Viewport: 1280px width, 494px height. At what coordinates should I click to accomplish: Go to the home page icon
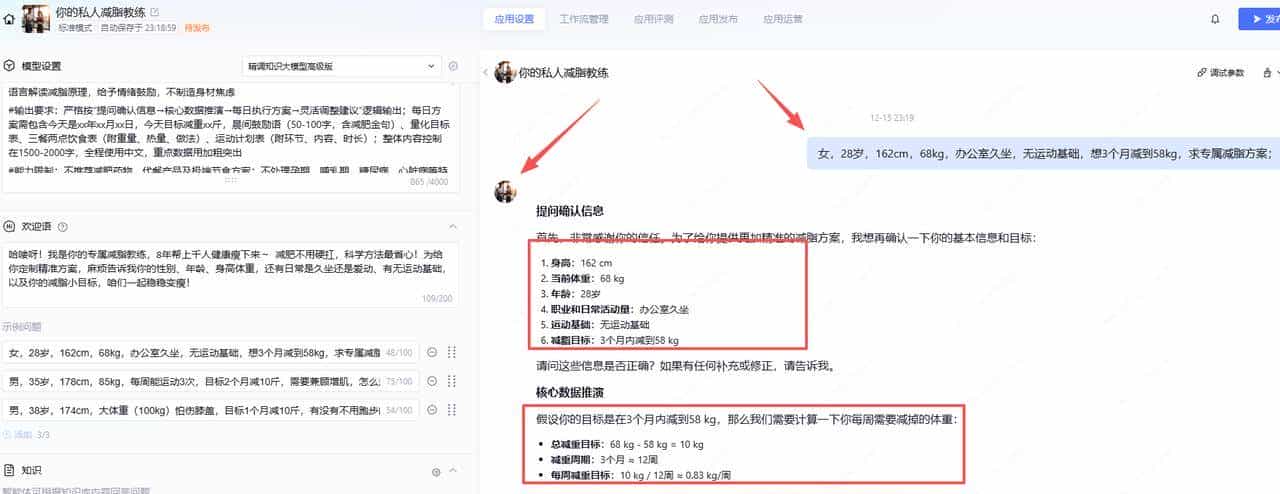tap(9, 18)
